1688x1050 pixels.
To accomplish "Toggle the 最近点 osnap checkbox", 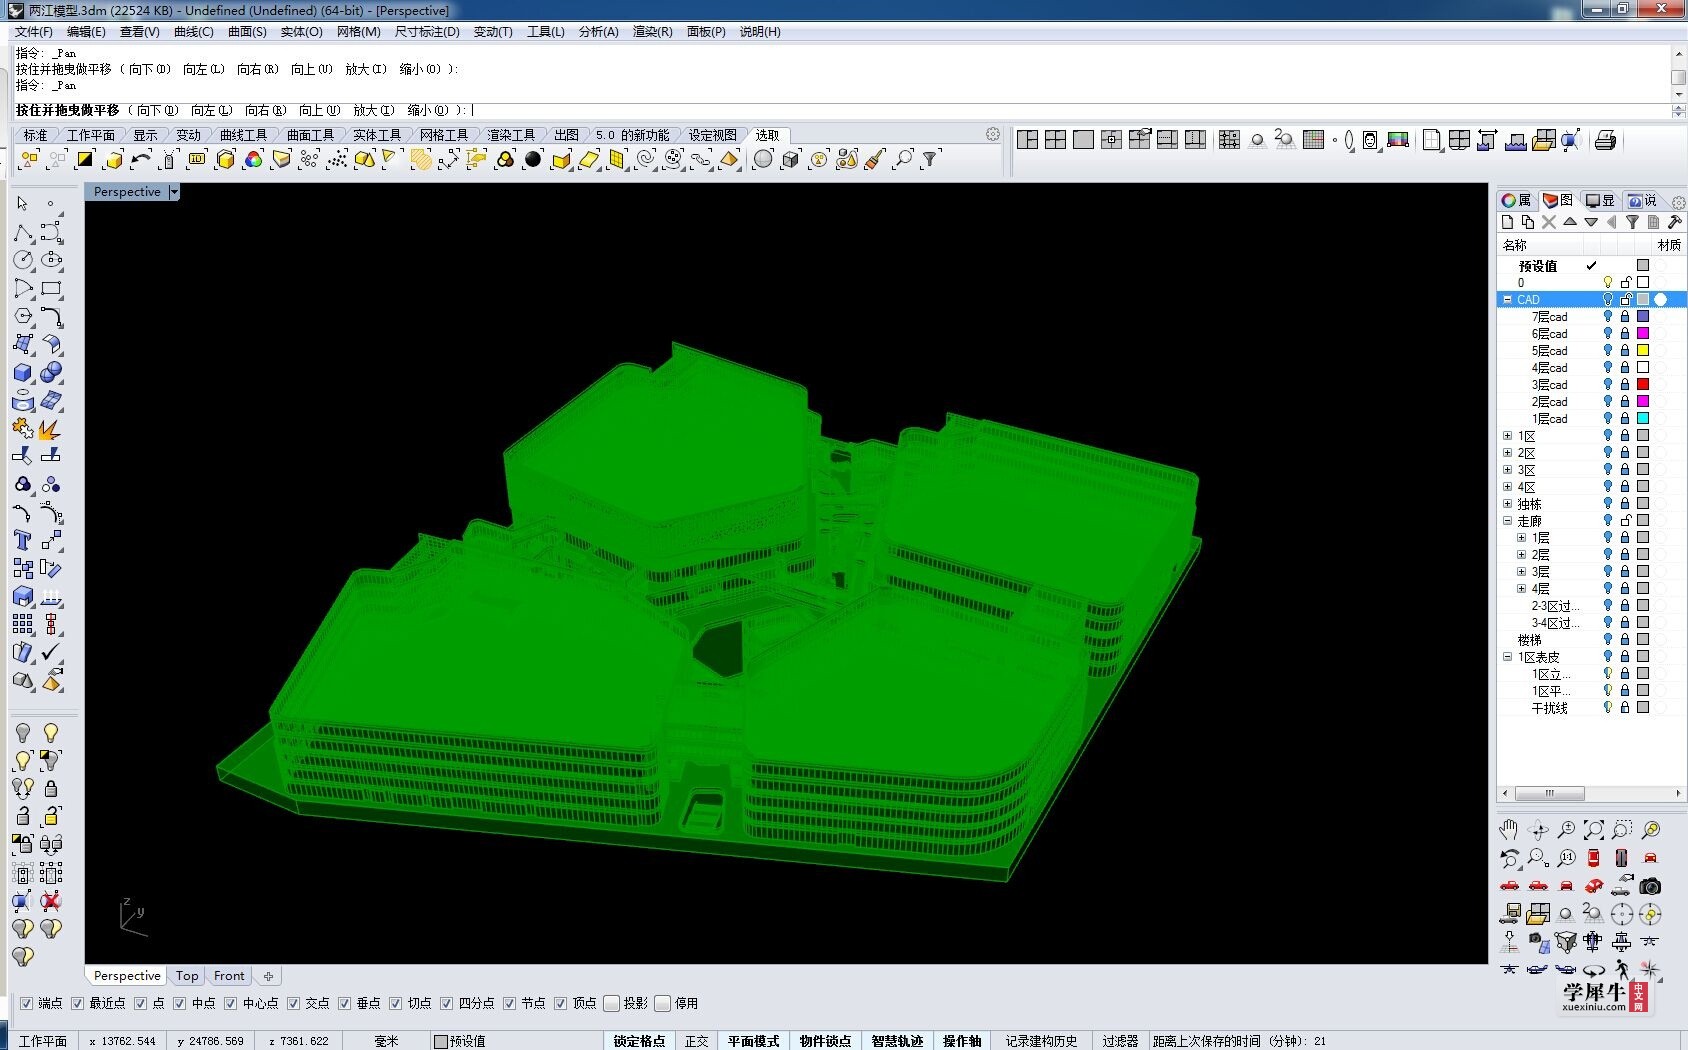I will tap(78, 1003).
